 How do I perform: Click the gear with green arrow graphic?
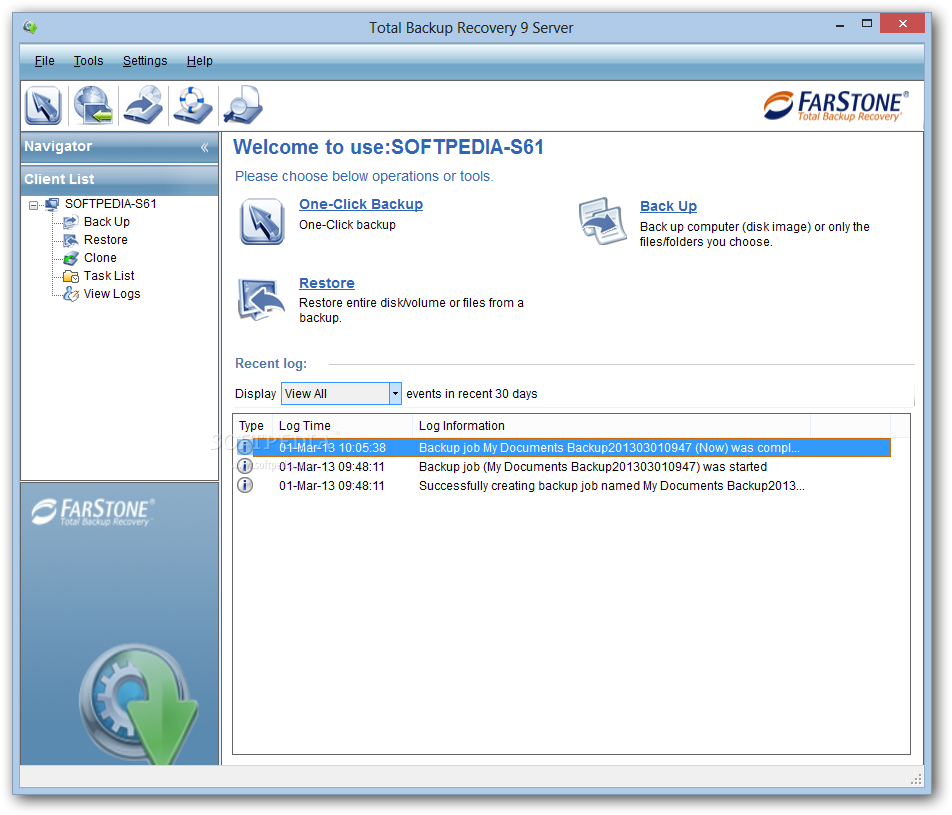pyautogui.click(x=138, y=704)
